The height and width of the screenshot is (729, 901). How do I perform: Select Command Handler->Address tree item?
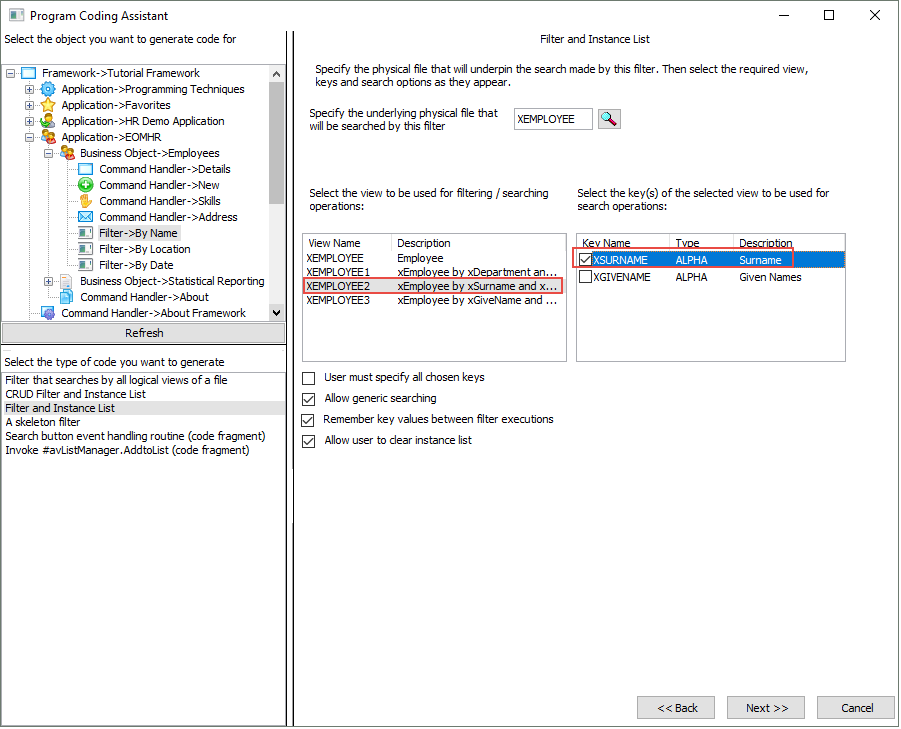coord(168,217)
